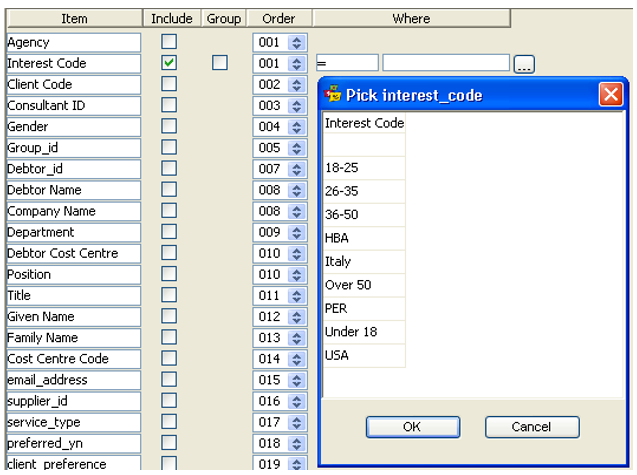This screenshot has width=637, height=475.
Task: Click the Order spinner for Group_id
Action: point(297,148)
